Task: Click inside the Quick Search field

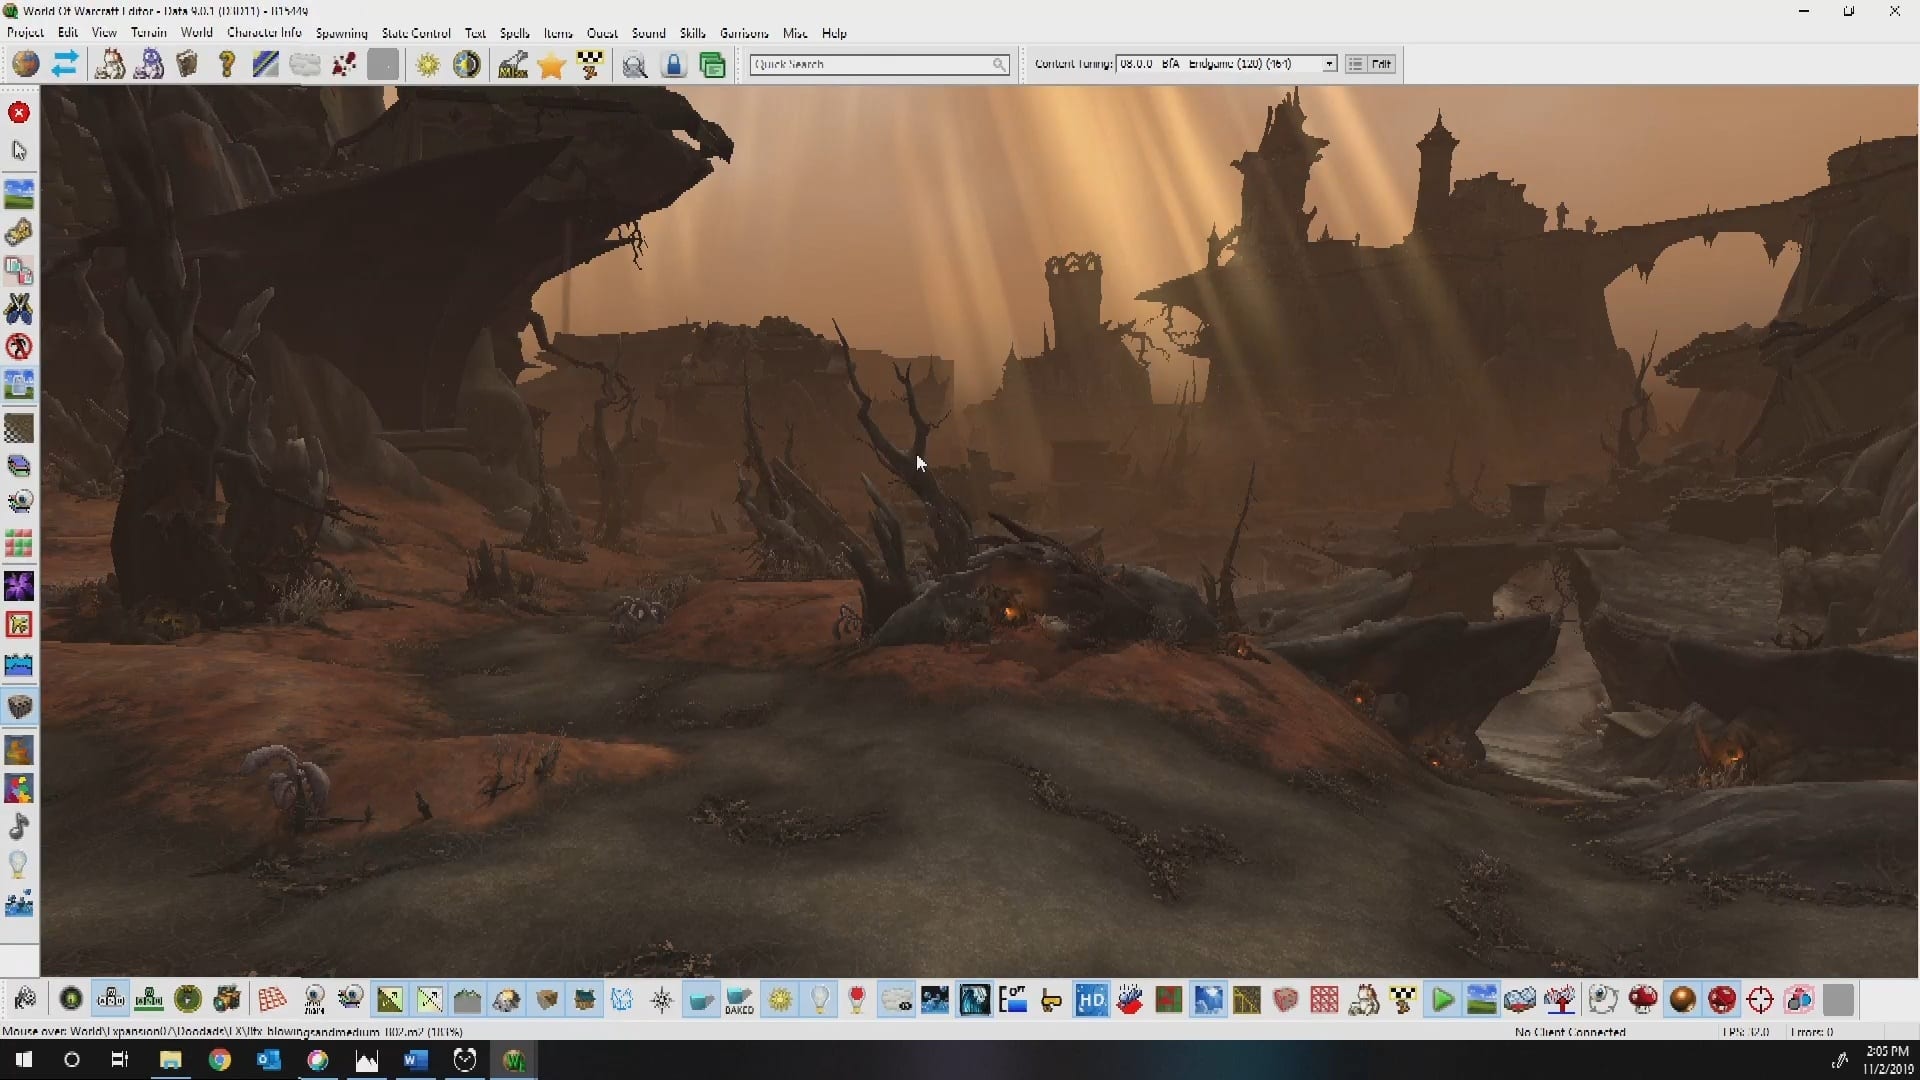Action: pos(870,64)
